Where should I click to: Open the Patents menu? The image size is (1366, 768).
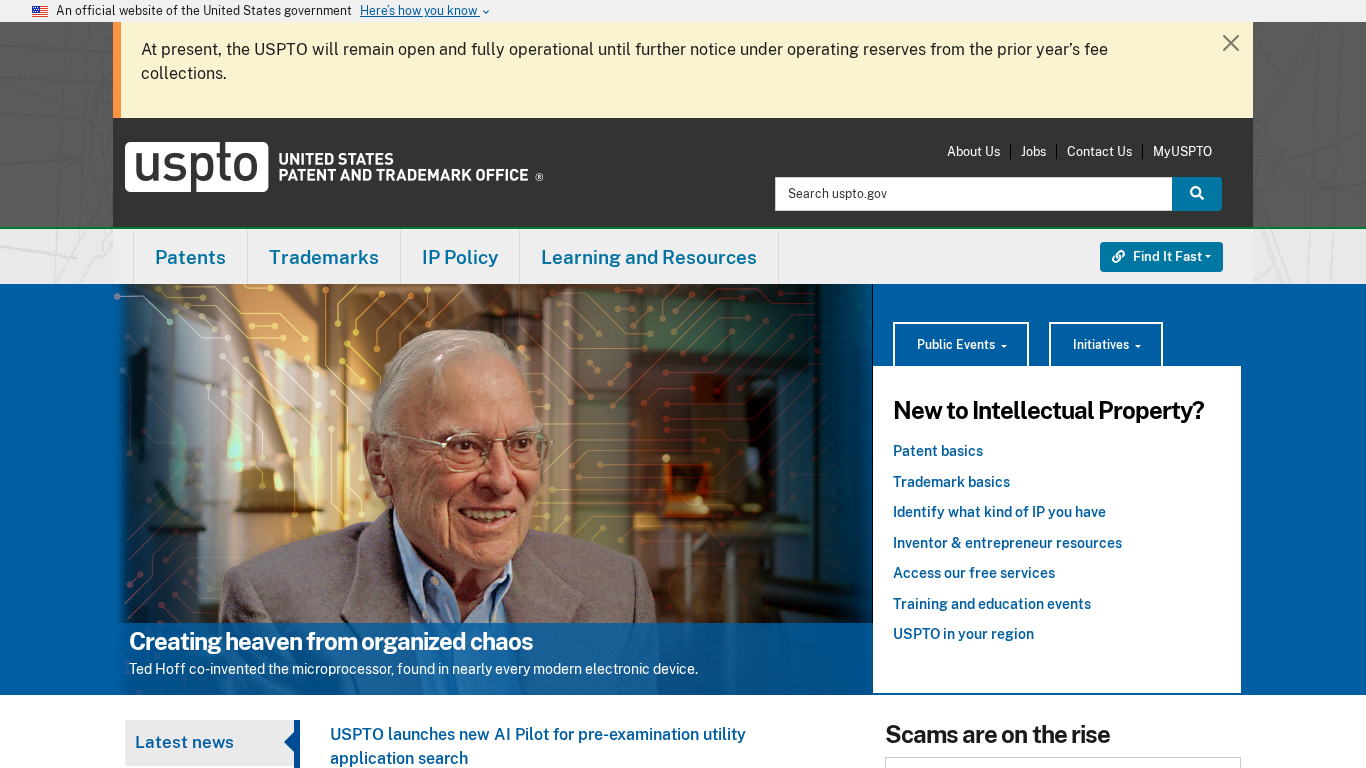[190, 257]
